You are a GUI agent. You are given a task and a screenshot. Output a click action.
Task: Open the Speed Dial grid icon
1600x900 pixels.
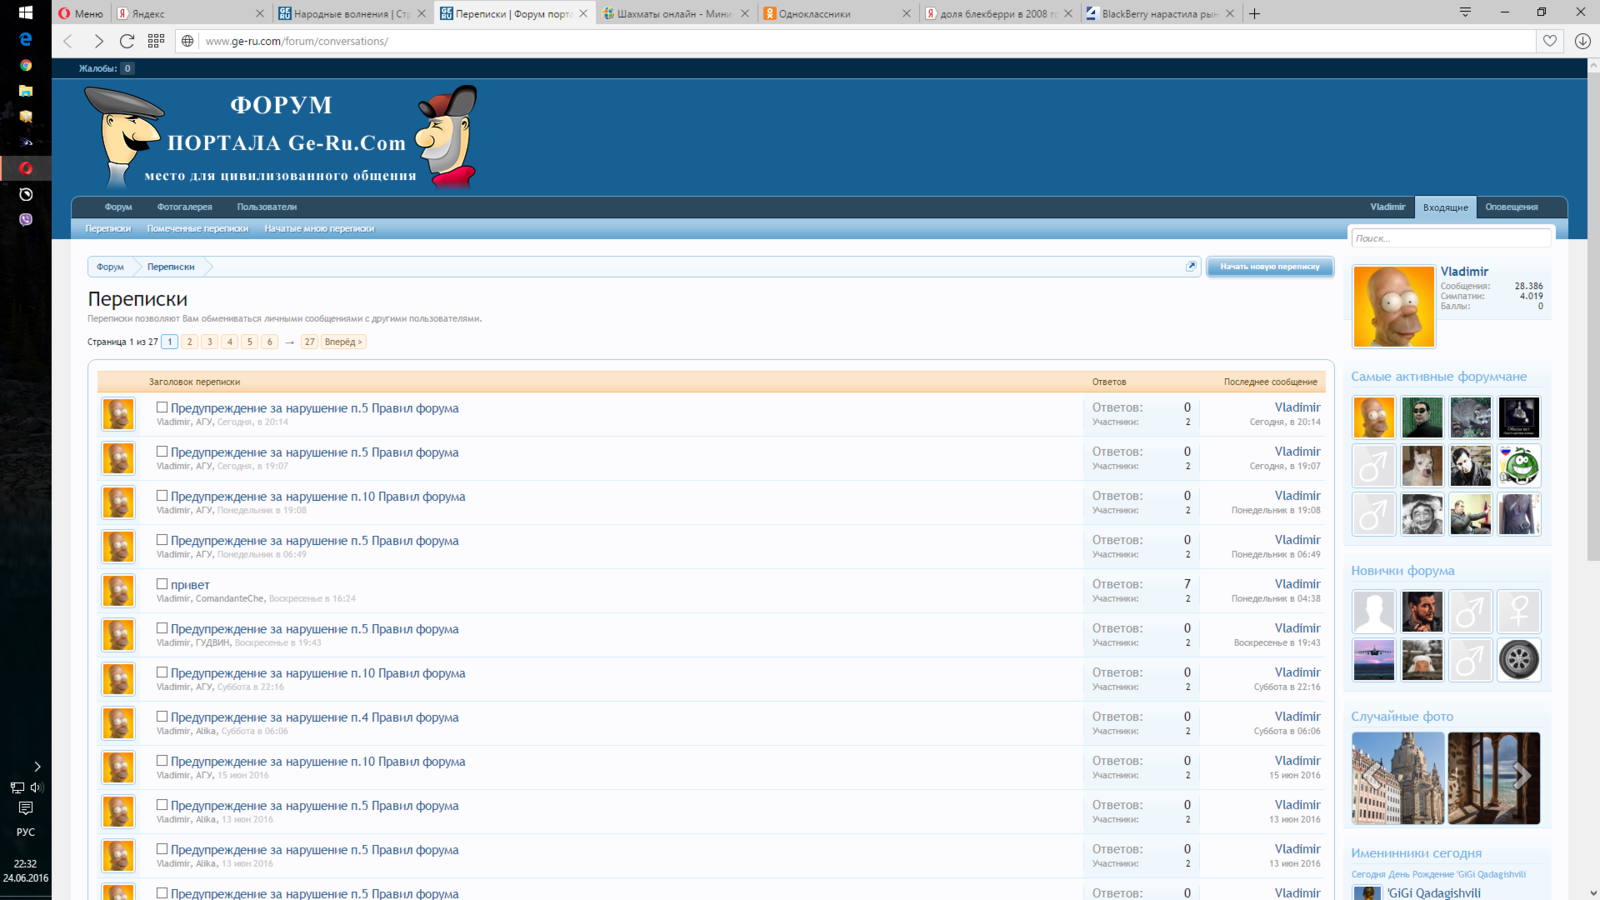click(156, 41)
